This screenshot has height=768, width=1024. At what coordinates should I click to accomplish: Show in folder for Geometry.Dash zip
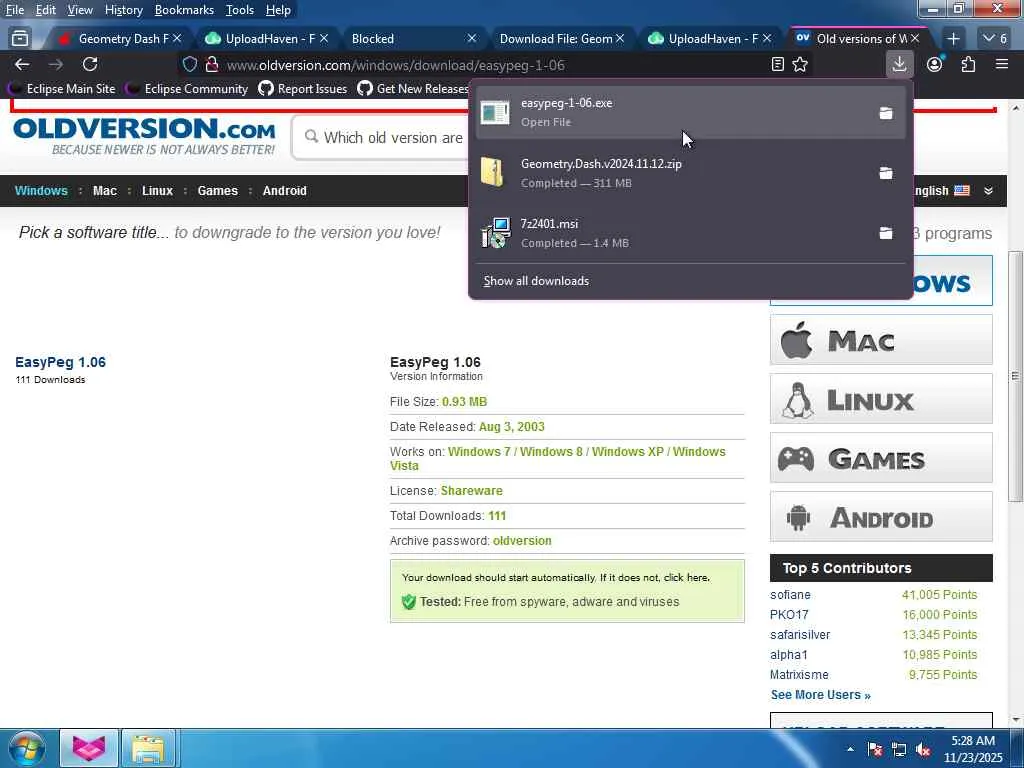pyautogui.click(x=886, y=173)
